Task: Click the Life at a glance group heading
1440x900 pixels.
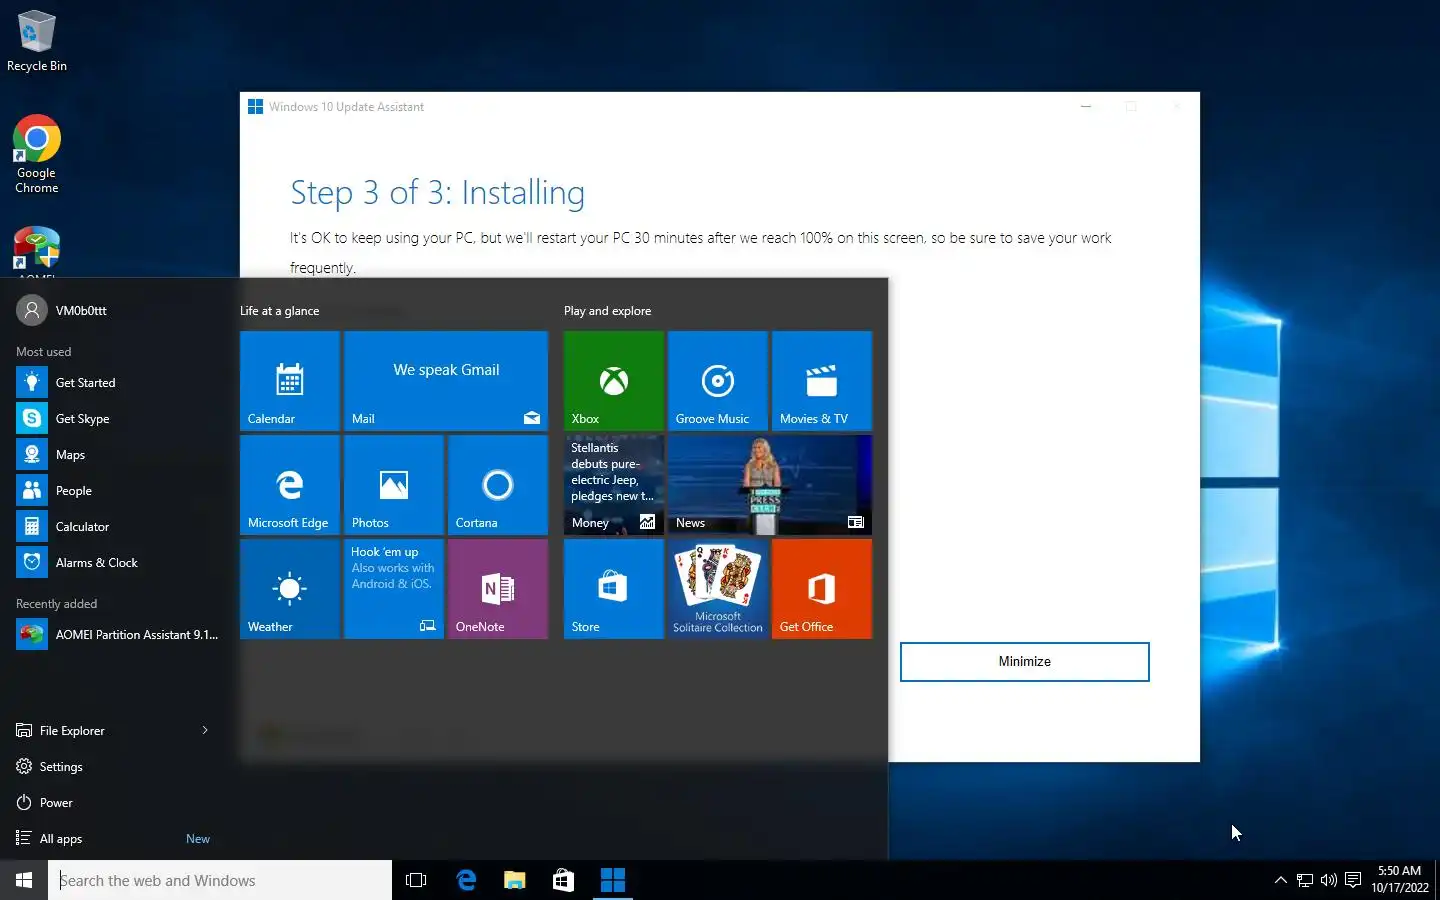Action: coord(279,311)
